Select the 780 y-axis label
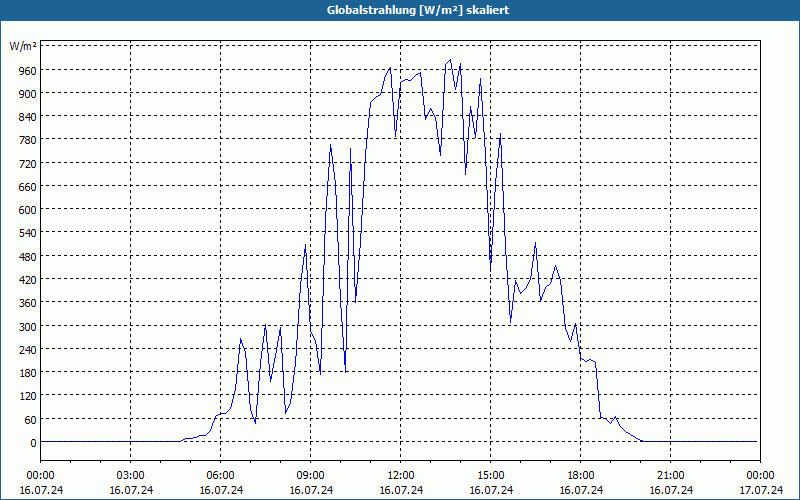This screenshot has height=500, width=800. [x=28, y=140]
